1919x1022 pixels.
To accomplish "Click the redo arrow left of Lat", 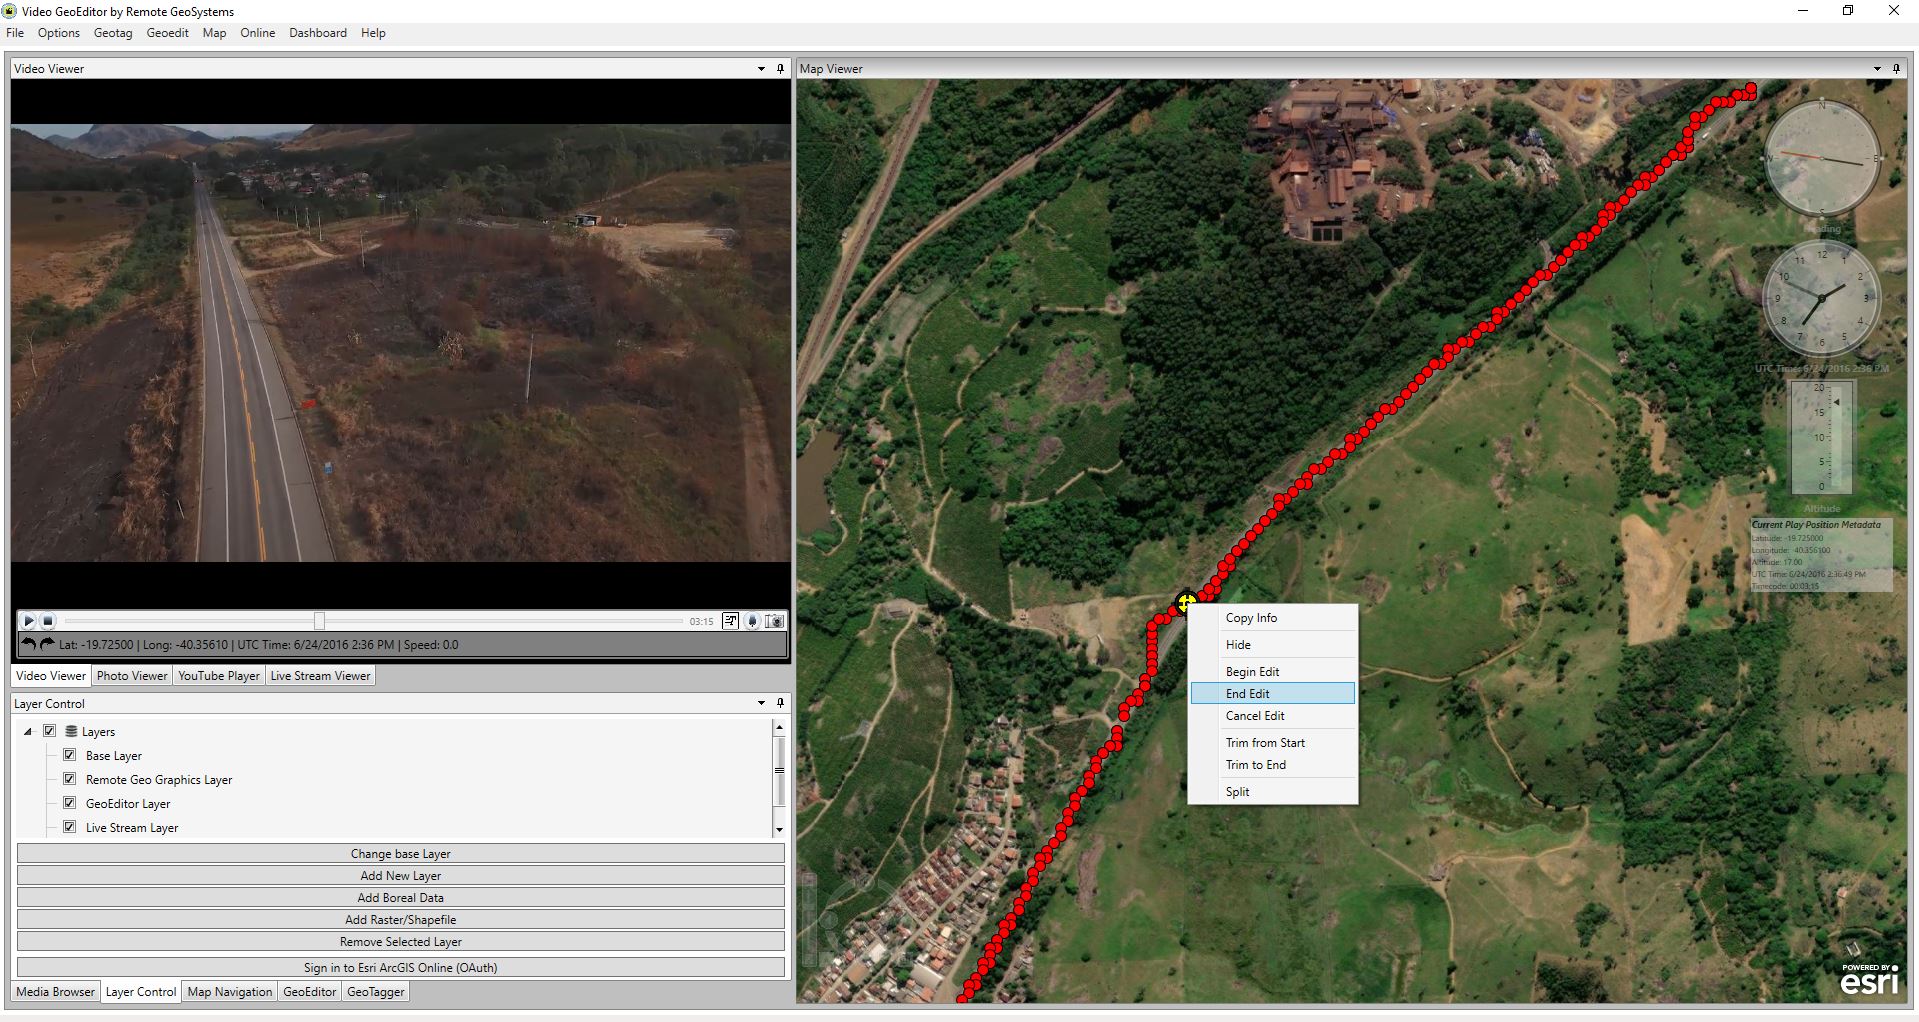I will click(46, 644).
